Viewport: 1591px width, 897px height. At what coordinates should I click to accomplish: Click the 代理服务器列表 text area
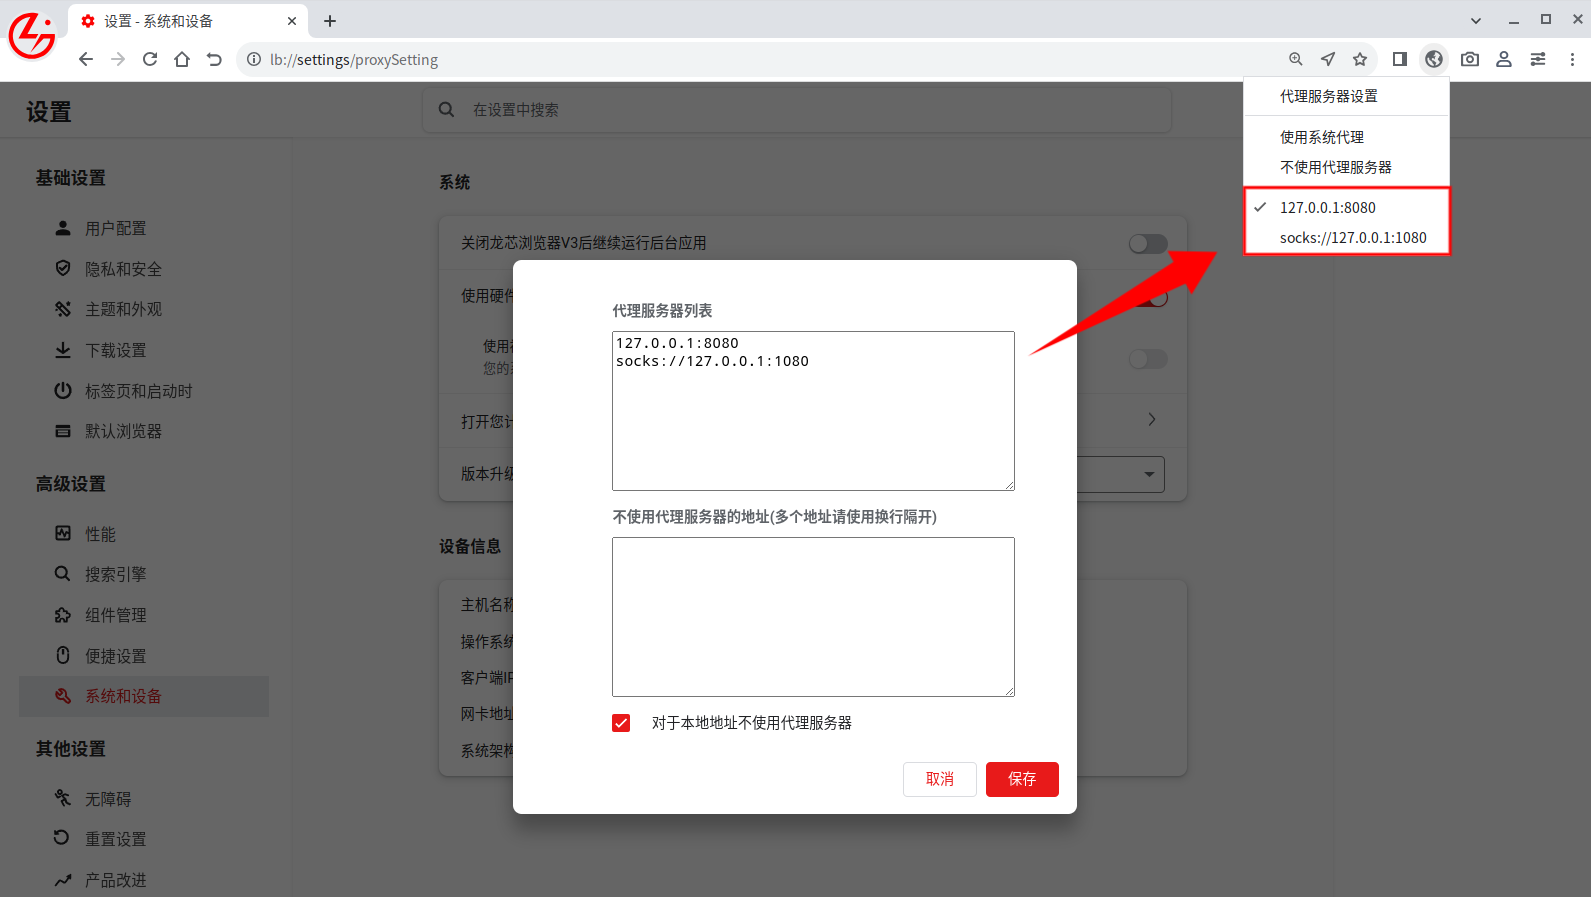(813, 411)
